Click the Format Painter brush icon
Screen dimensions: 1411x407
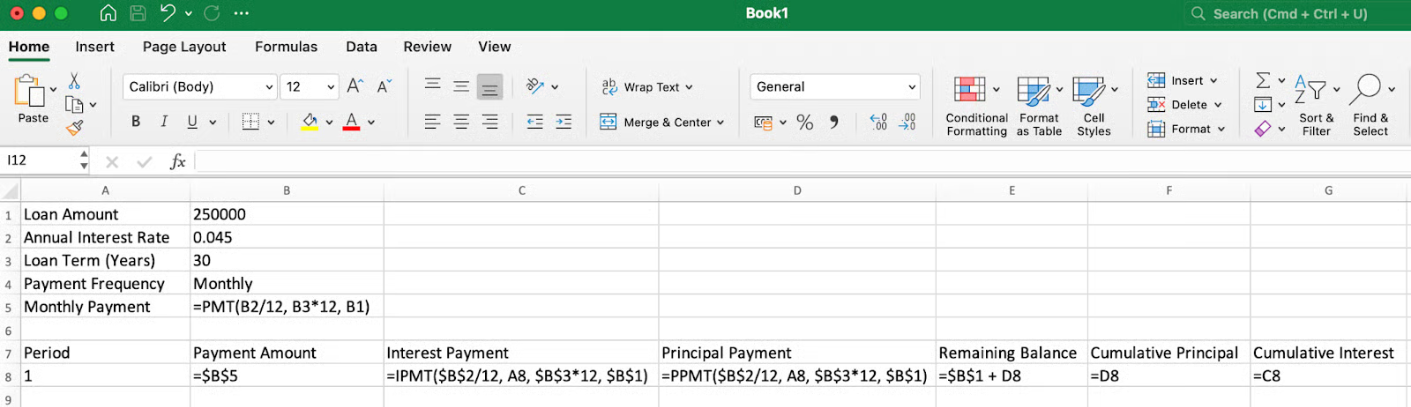click(x=74, y=127)
